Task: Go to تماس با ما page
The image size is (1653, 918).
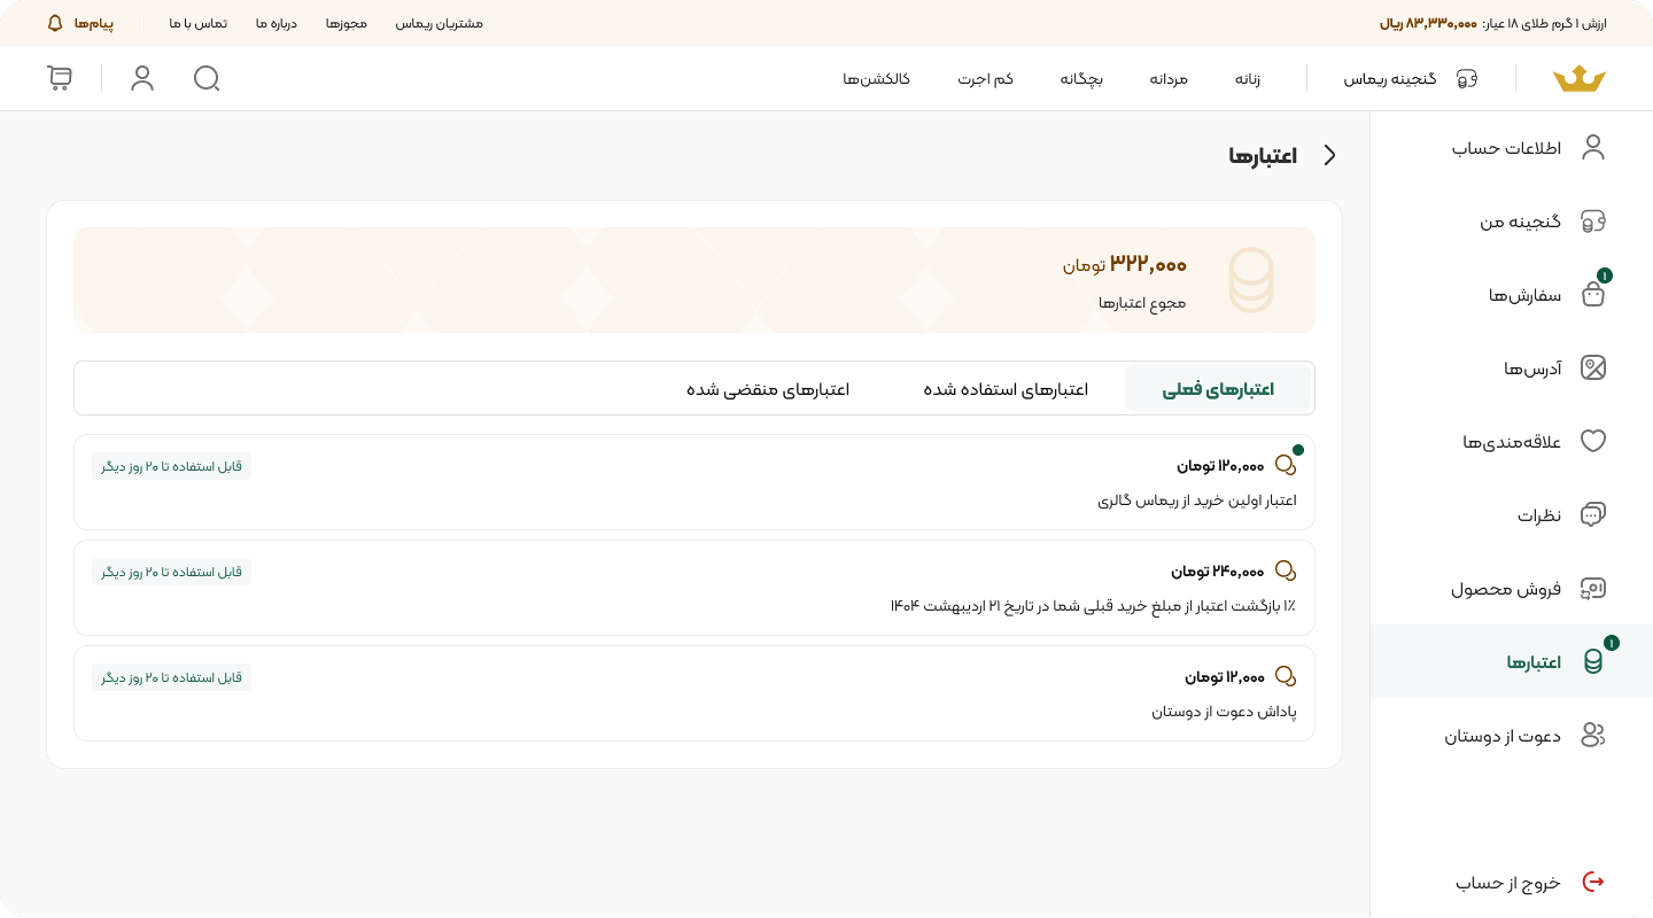Action: (198, 23)
